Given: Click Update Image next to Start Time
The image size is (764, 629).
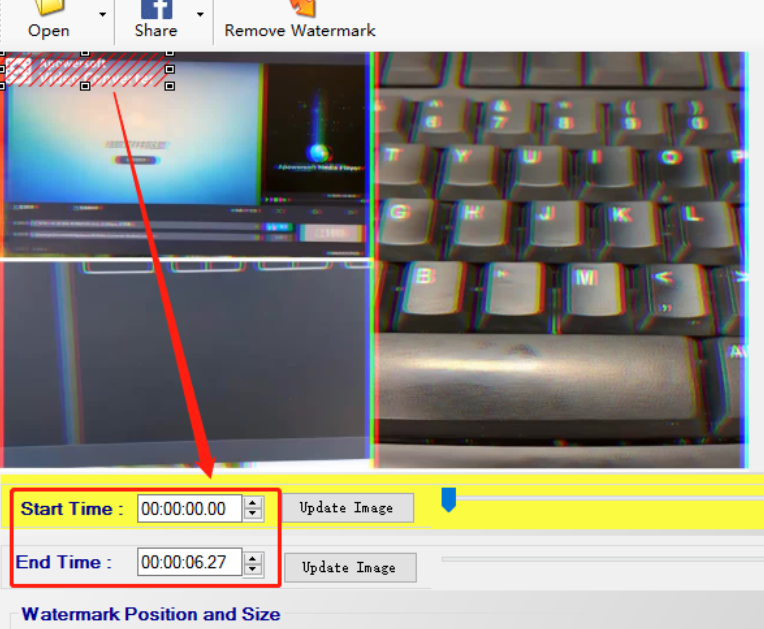Looking at the screenshot, I should pos(347,508).
